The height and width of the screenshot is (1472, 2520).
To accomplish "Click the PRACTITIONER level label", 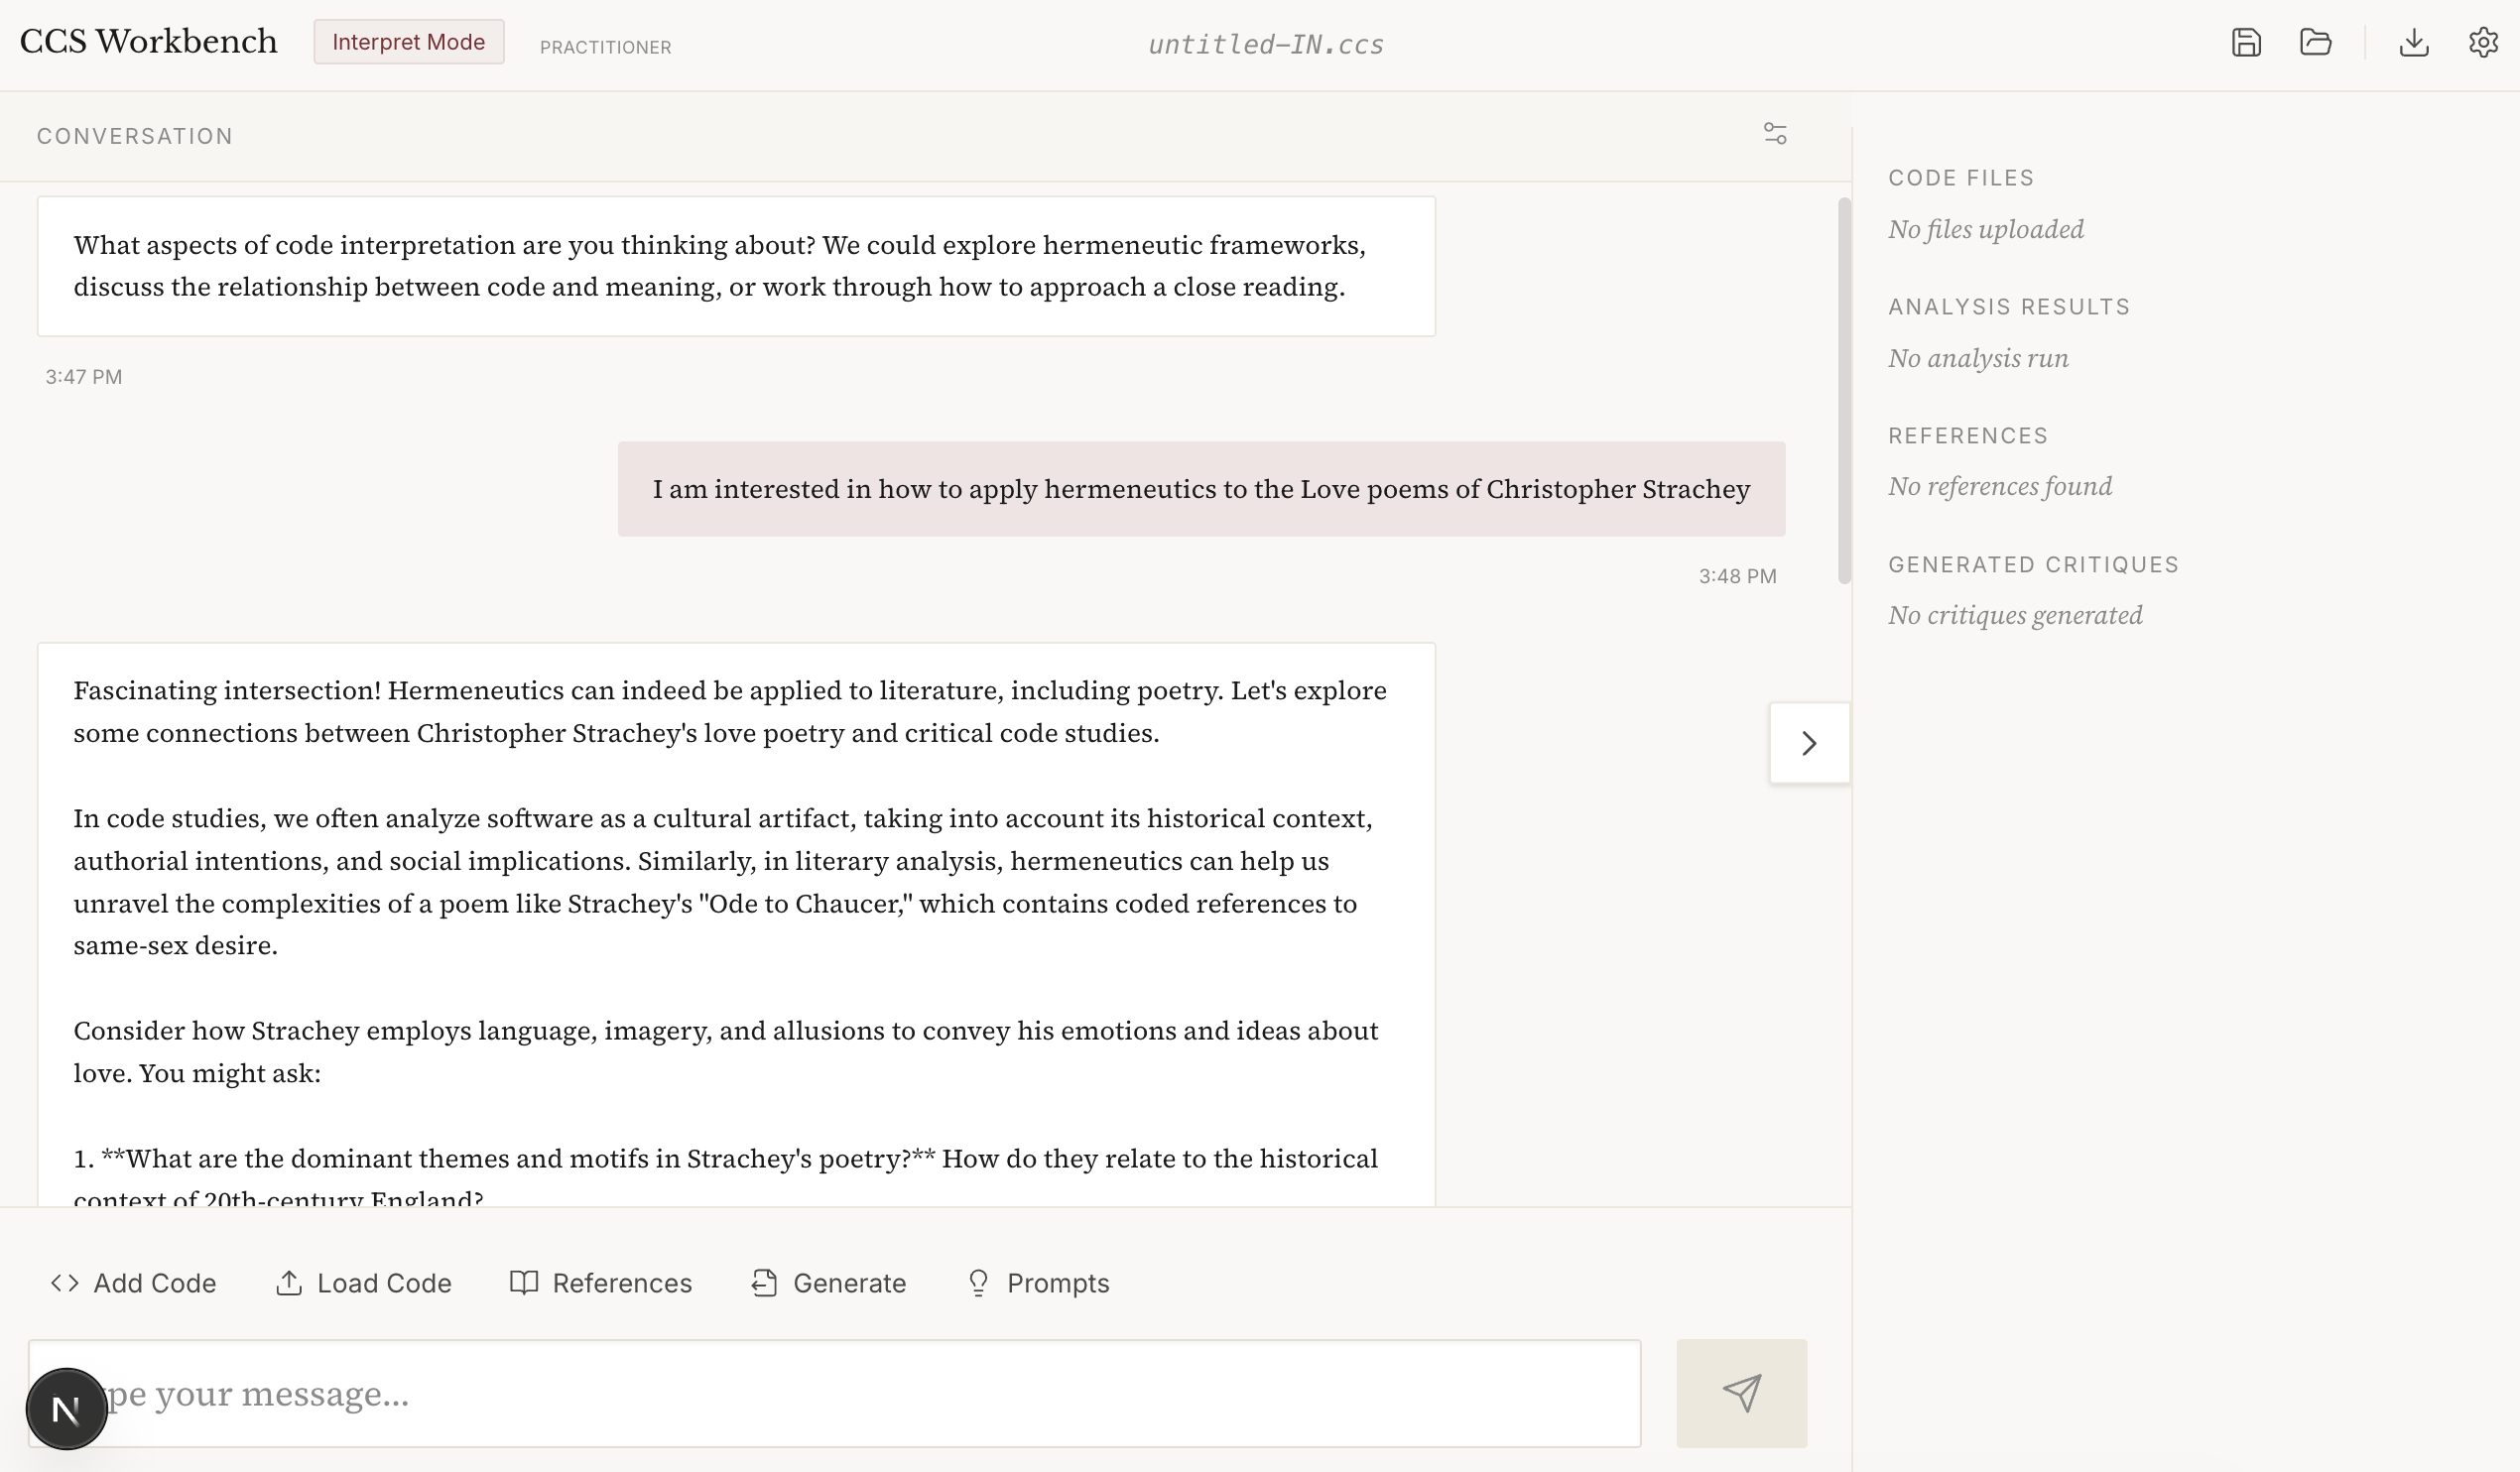I will coord(605,47).
